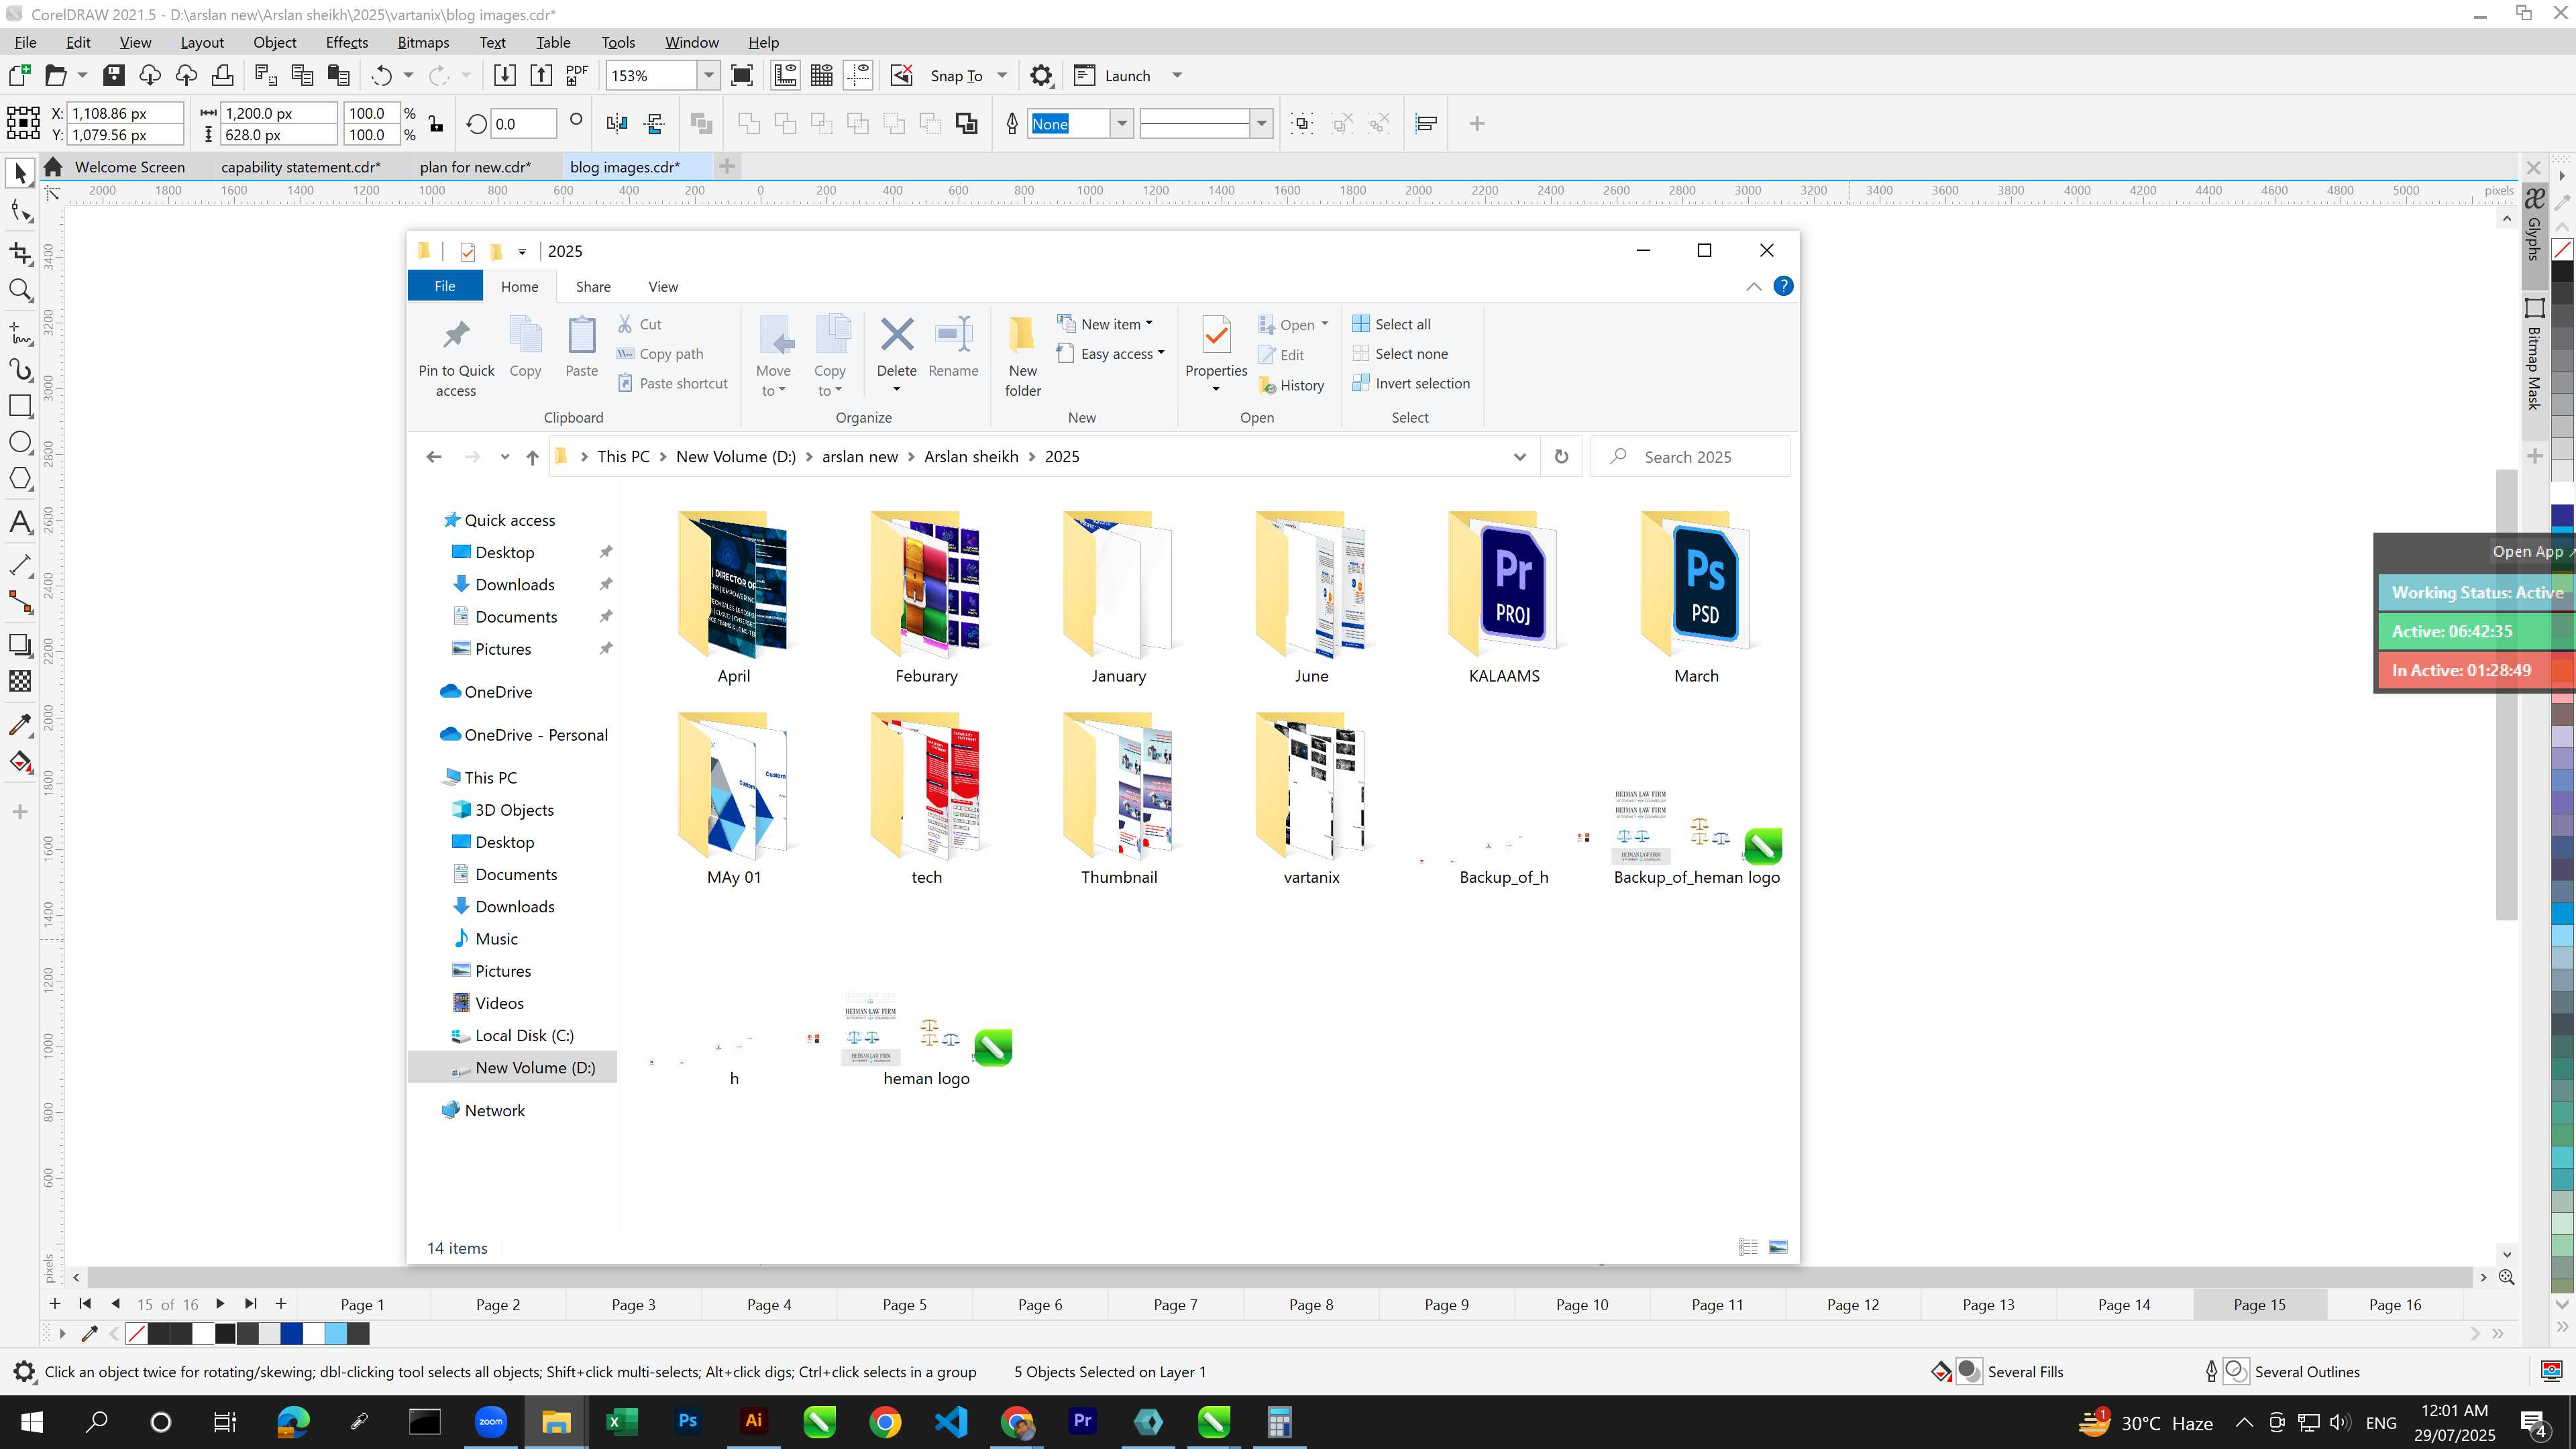
Task: Toggle the lock ratio padlock
Action: pos(436,124)
